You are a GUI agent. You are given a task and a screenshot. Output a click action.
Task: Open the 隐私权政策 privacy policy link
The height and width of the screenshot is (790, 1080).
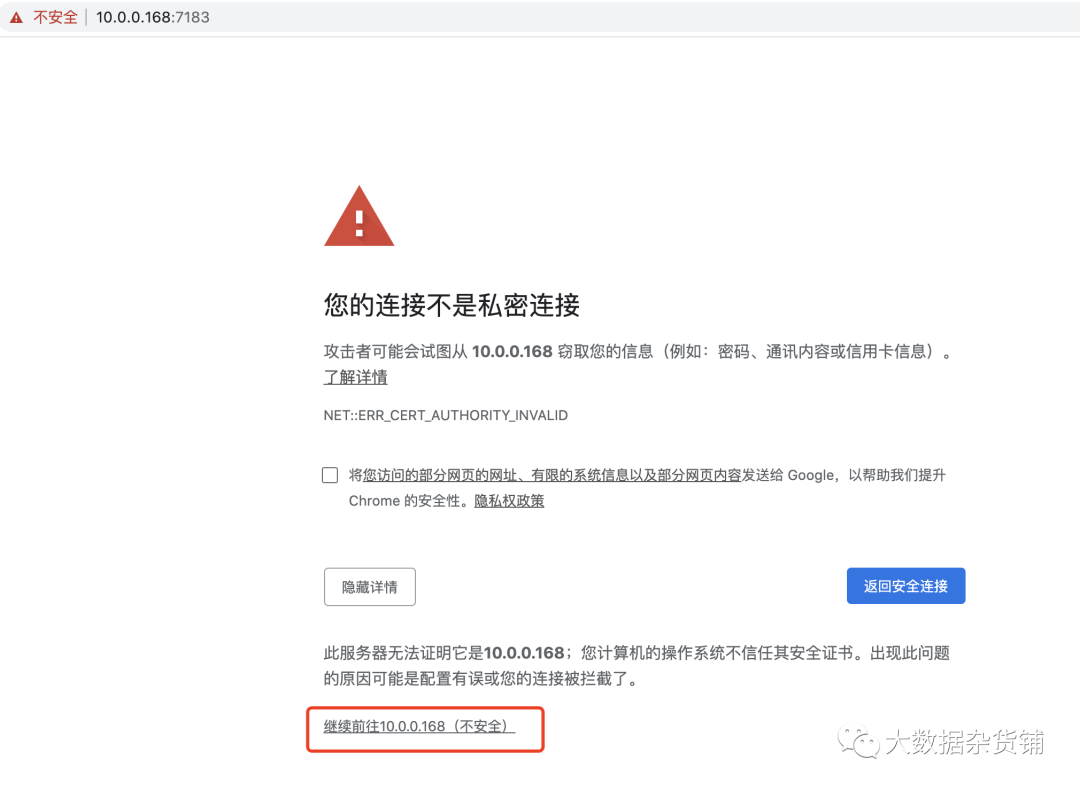(509, 501)
